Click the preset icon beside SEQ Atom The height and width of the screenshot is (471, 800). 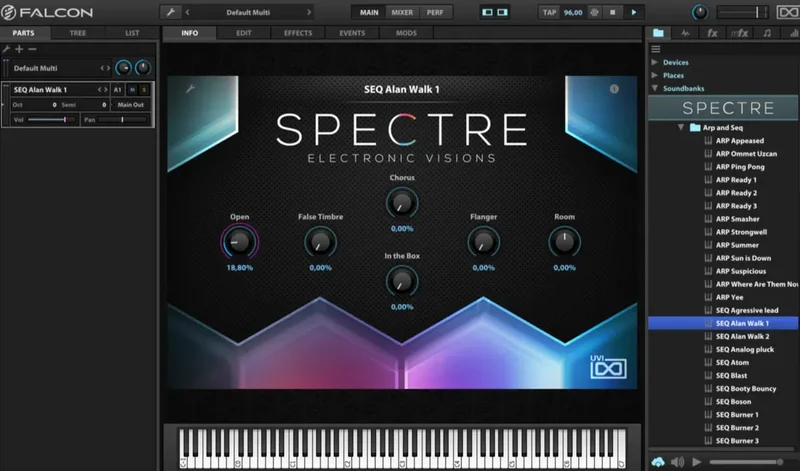pos(708,362)
